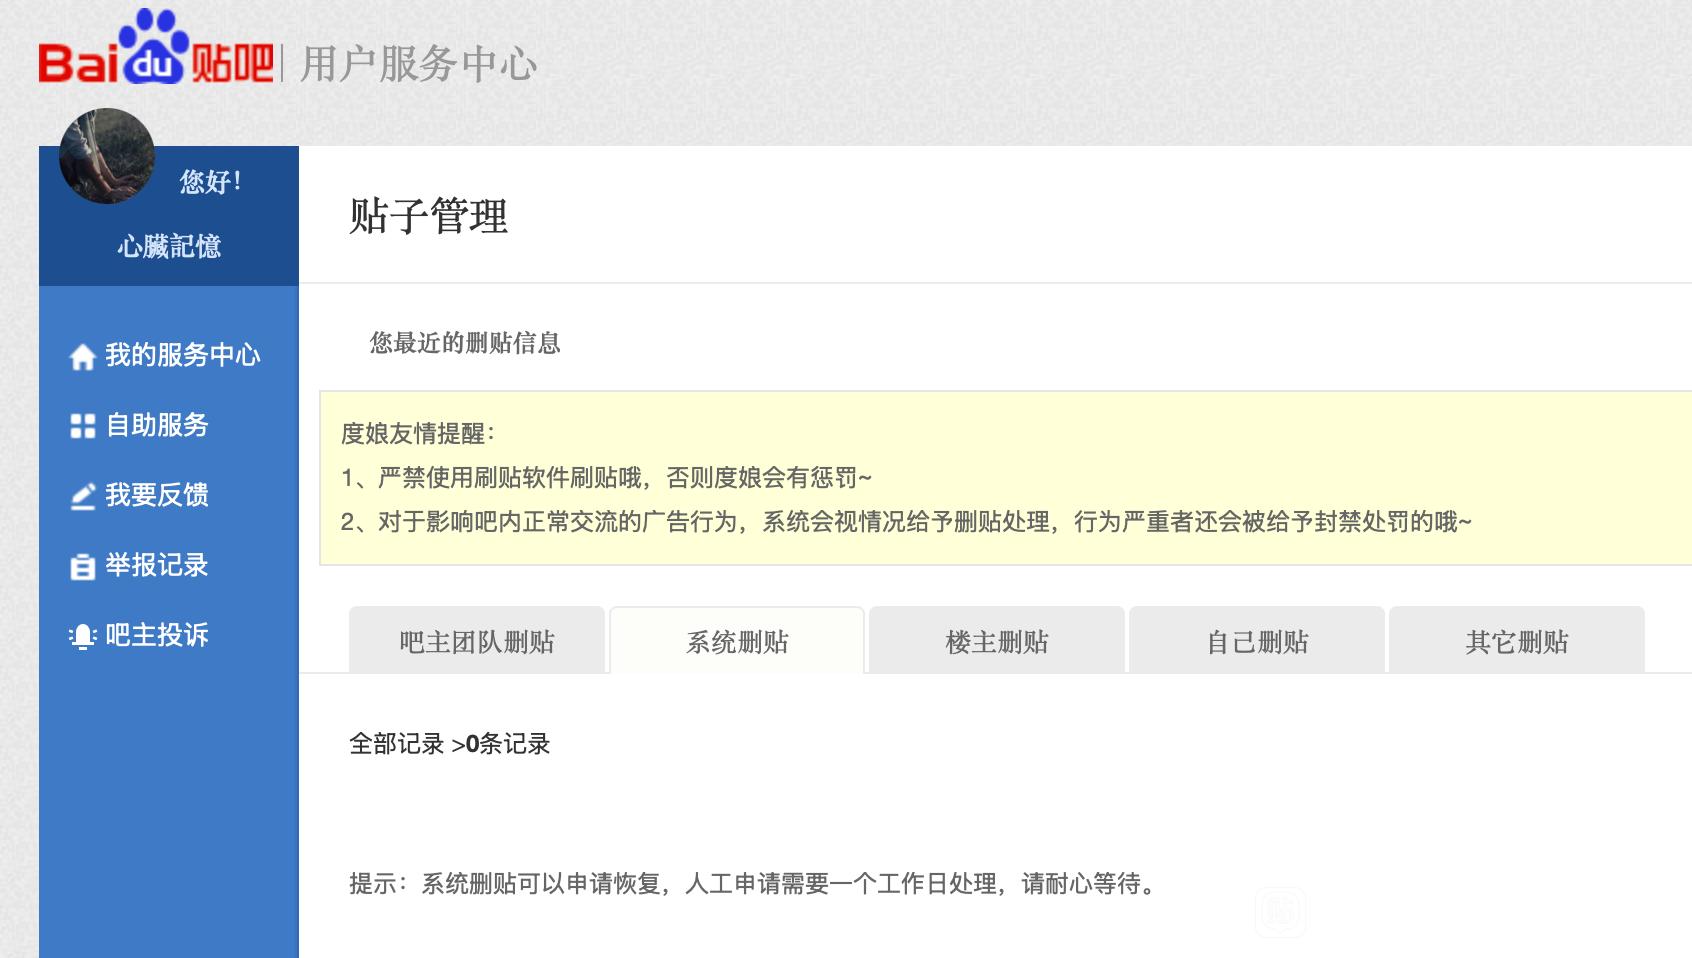
Task: Switch to the 自己删贴 tab
Action: point(1257,641)
